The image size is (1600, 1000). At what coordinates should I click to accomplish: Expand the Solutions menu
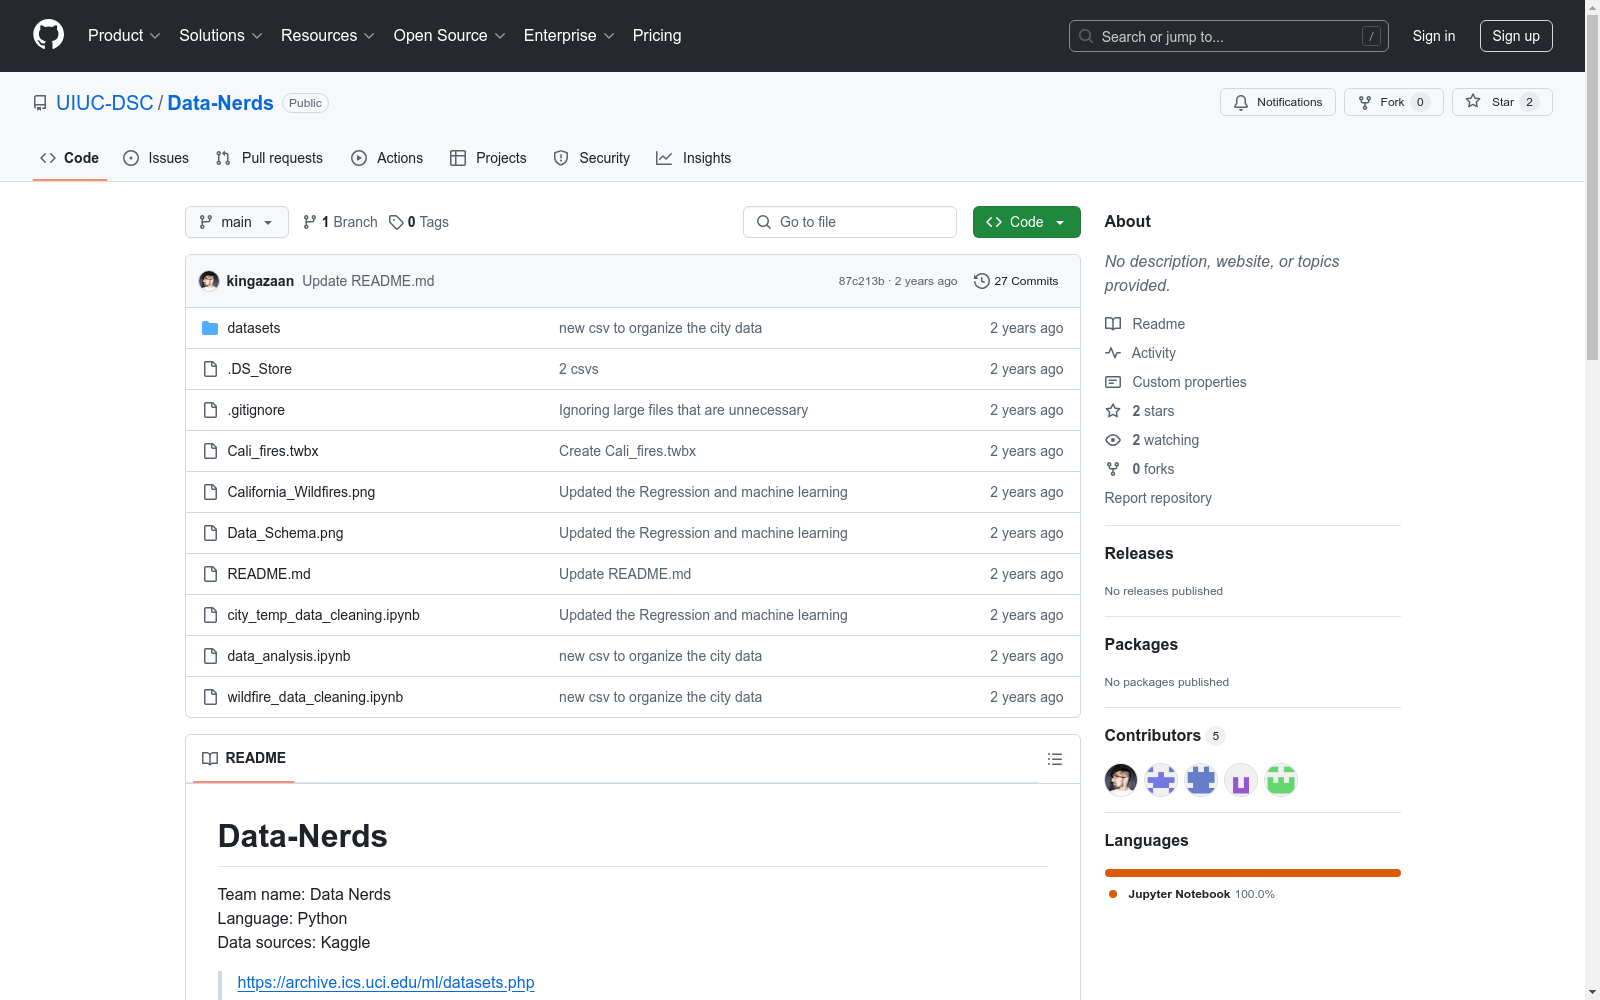click(x=221, y=36)
